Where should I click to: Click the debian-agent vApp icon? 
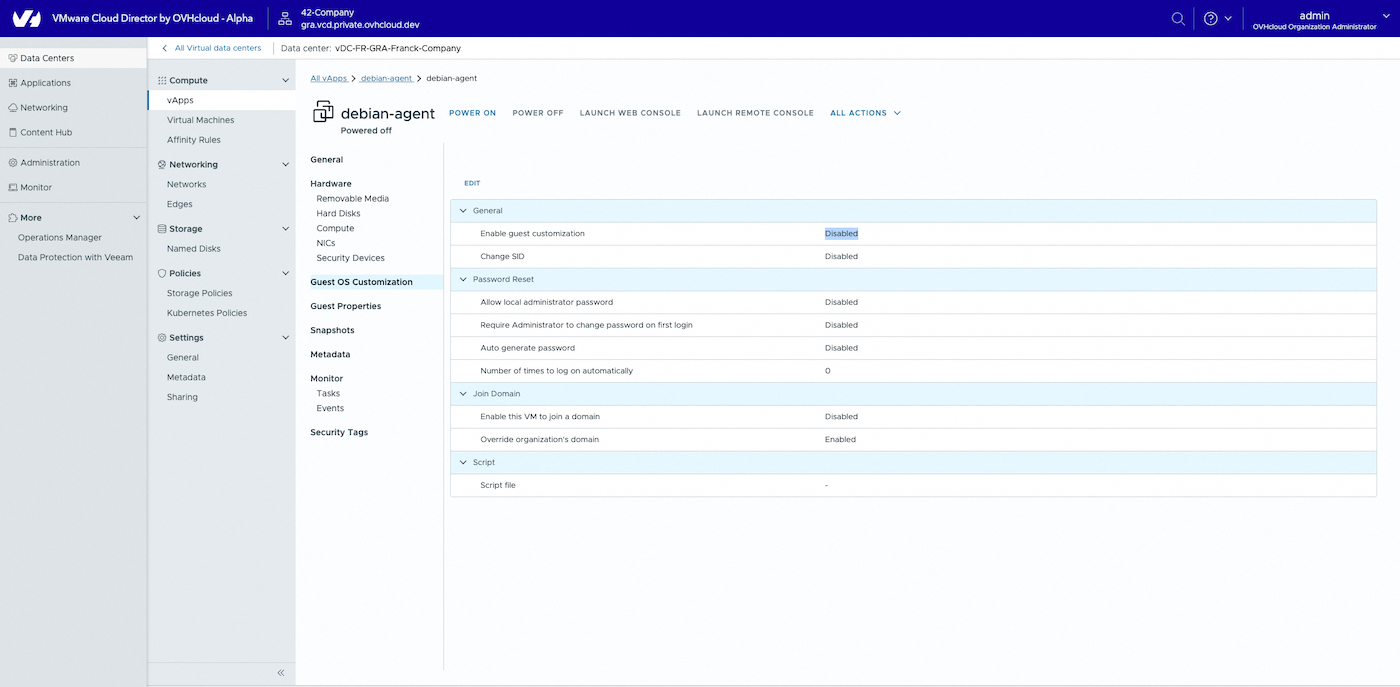[x=323, y=112]
